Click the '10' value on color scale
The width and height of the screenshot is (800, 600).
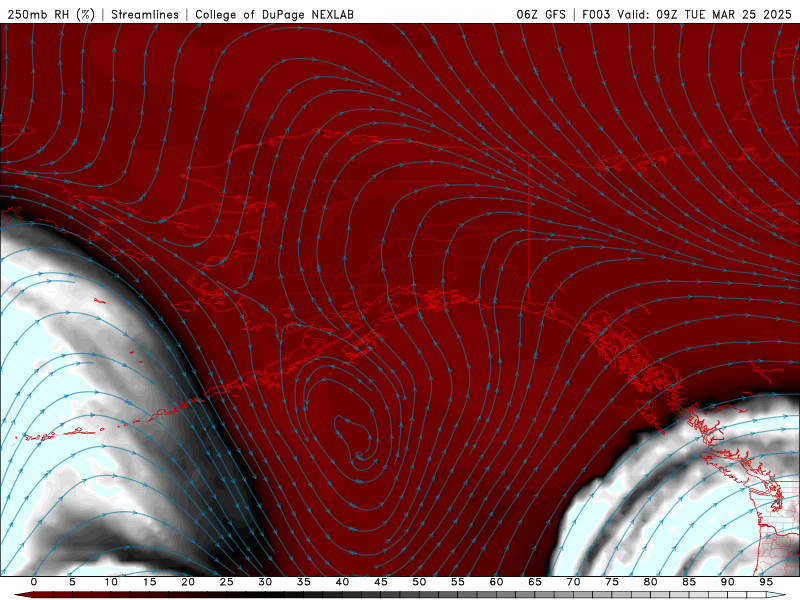[x=111, y=582]
